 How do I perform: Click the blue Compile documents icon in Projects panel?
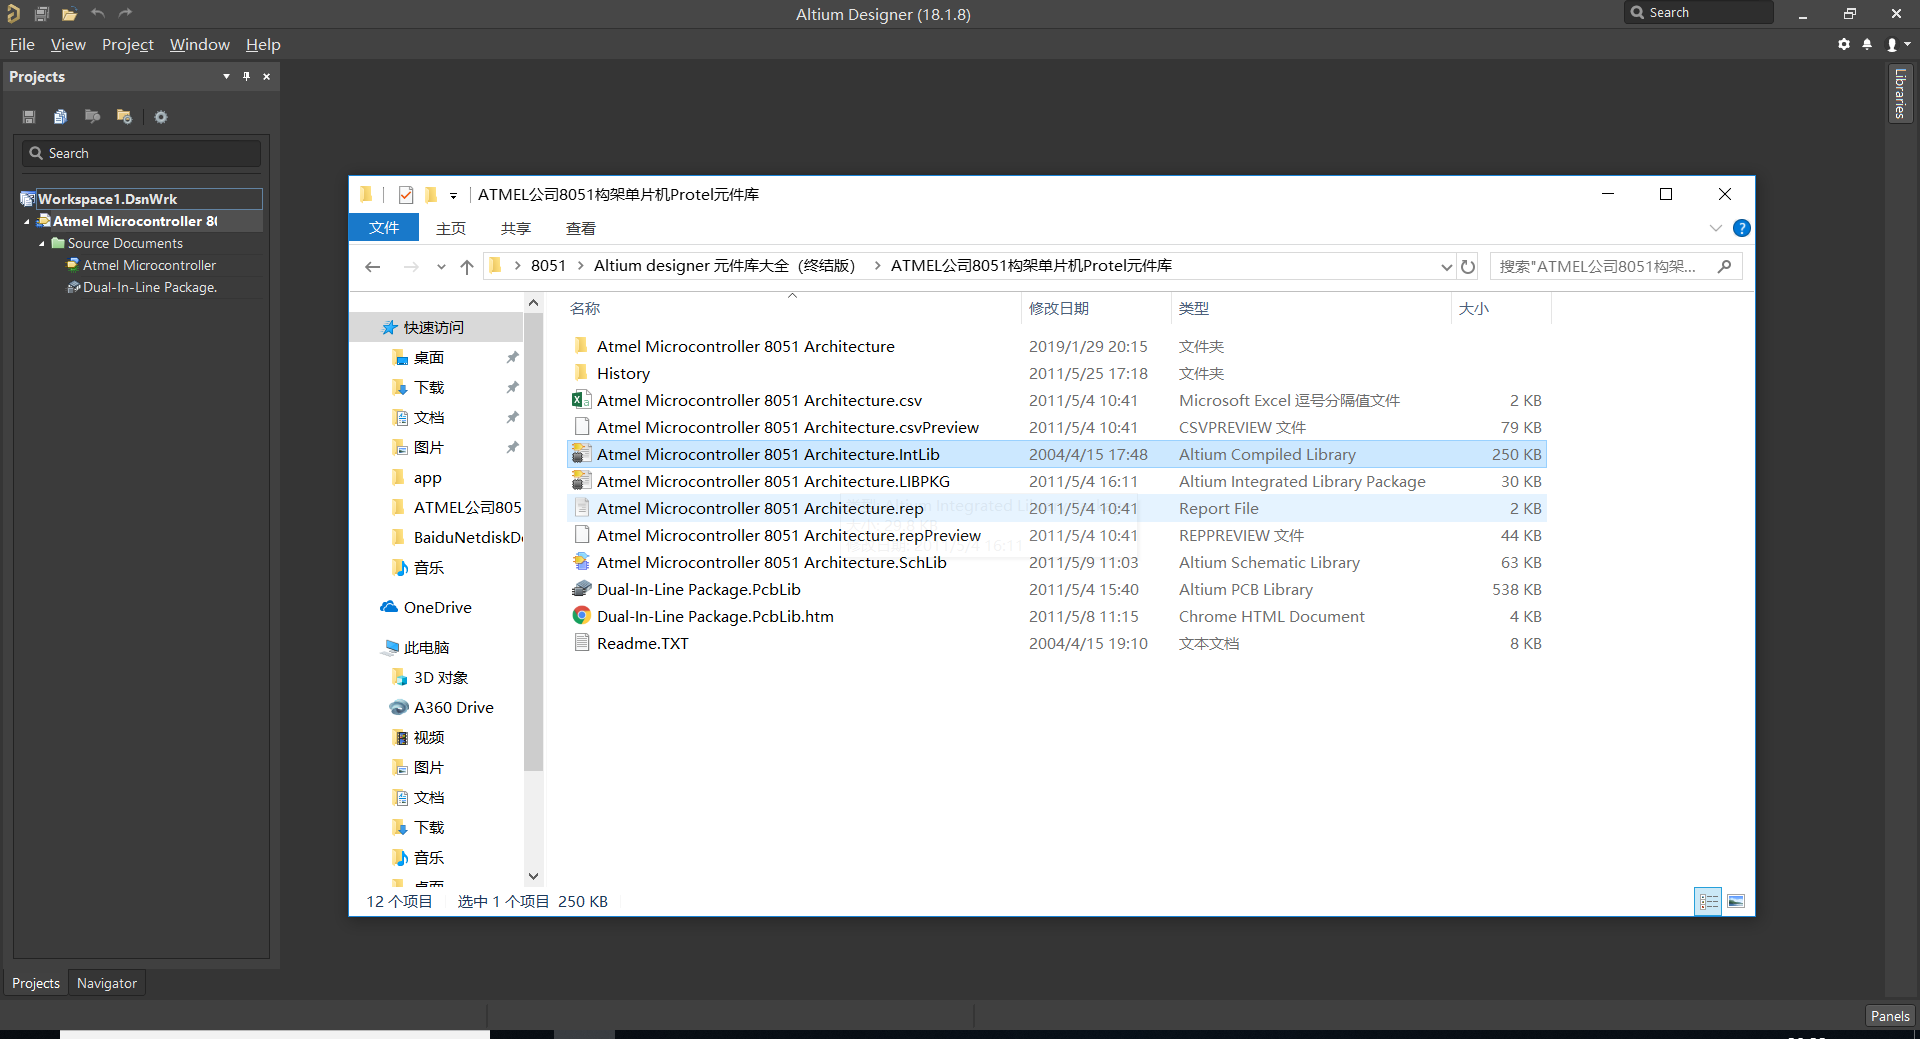(x=60, y=117)
